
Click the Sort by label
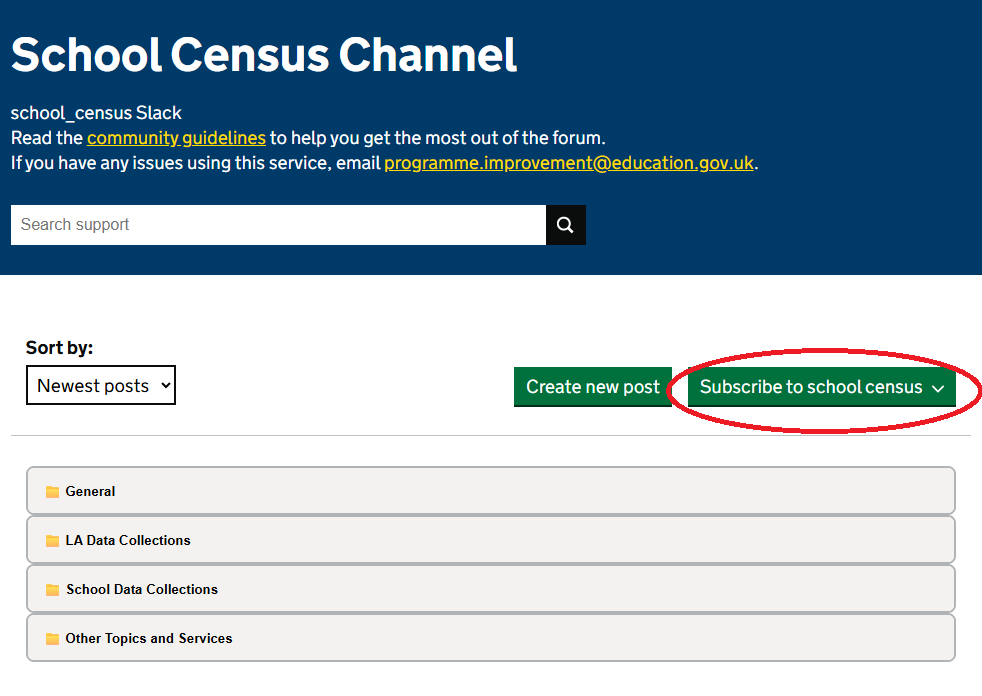(59, 348)
